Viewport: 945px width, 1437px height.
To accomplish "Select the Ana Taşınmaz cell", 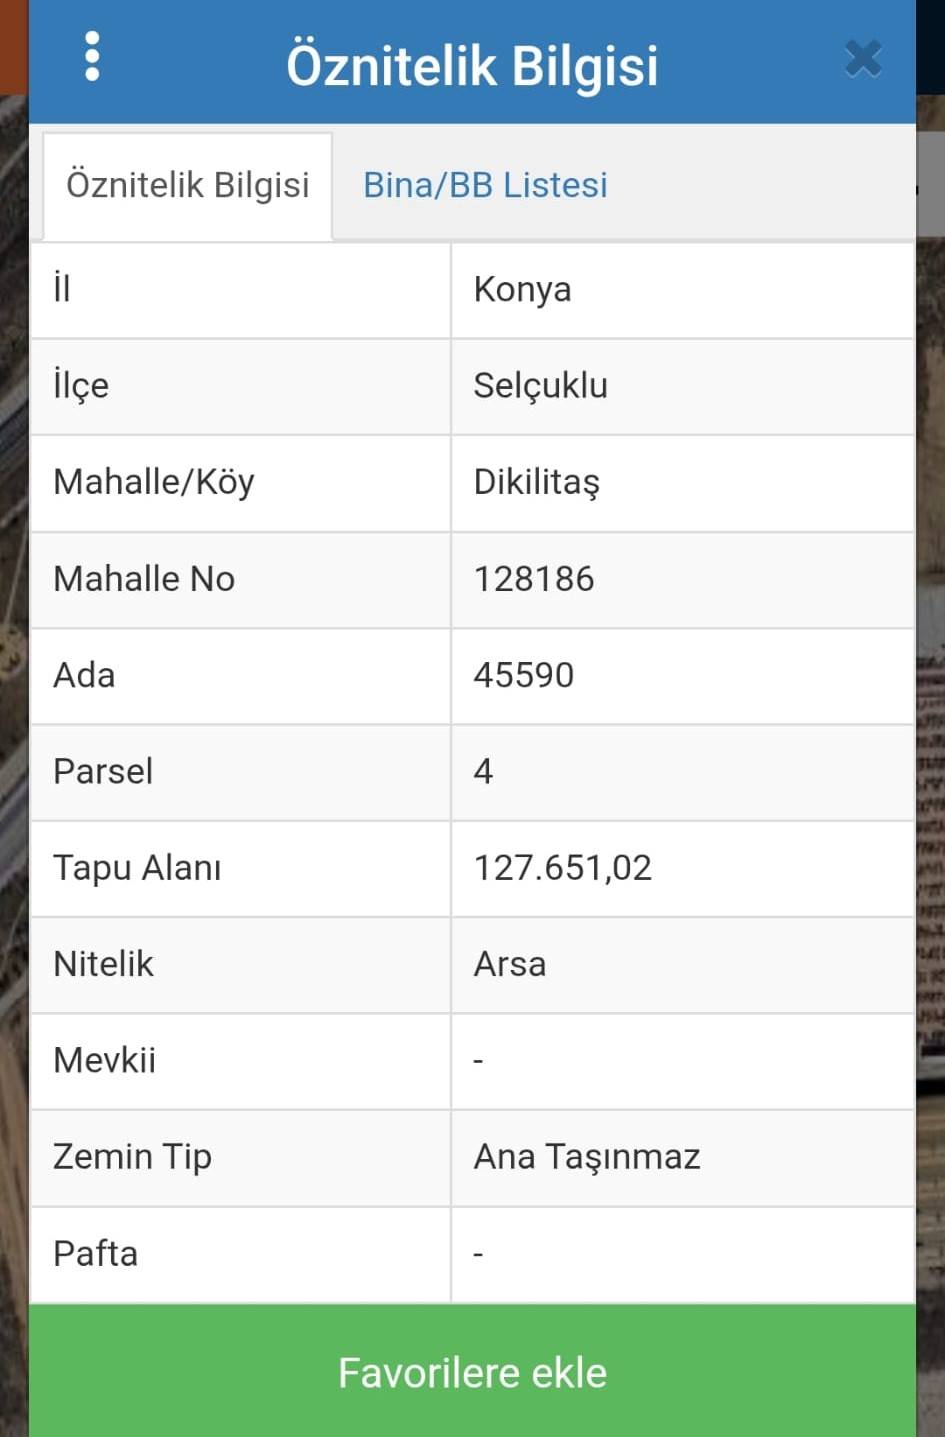I will click(682, 1157).
